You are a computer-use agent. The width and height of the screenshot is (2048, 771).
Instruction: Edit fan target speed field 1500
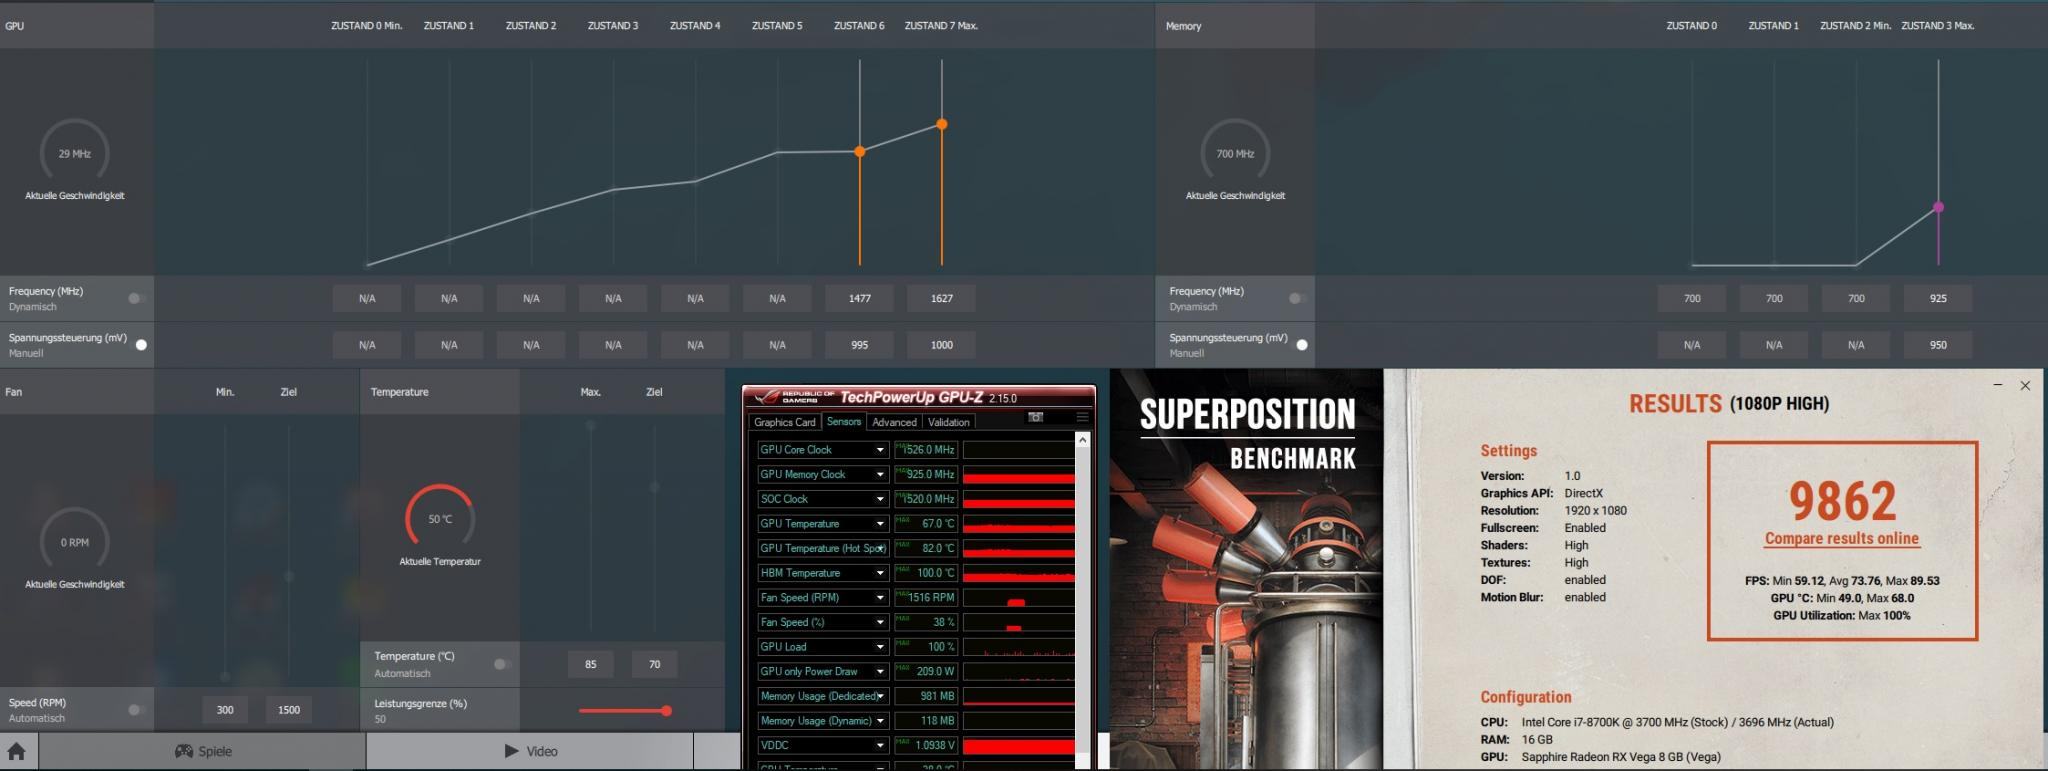(x=289, y=710)
